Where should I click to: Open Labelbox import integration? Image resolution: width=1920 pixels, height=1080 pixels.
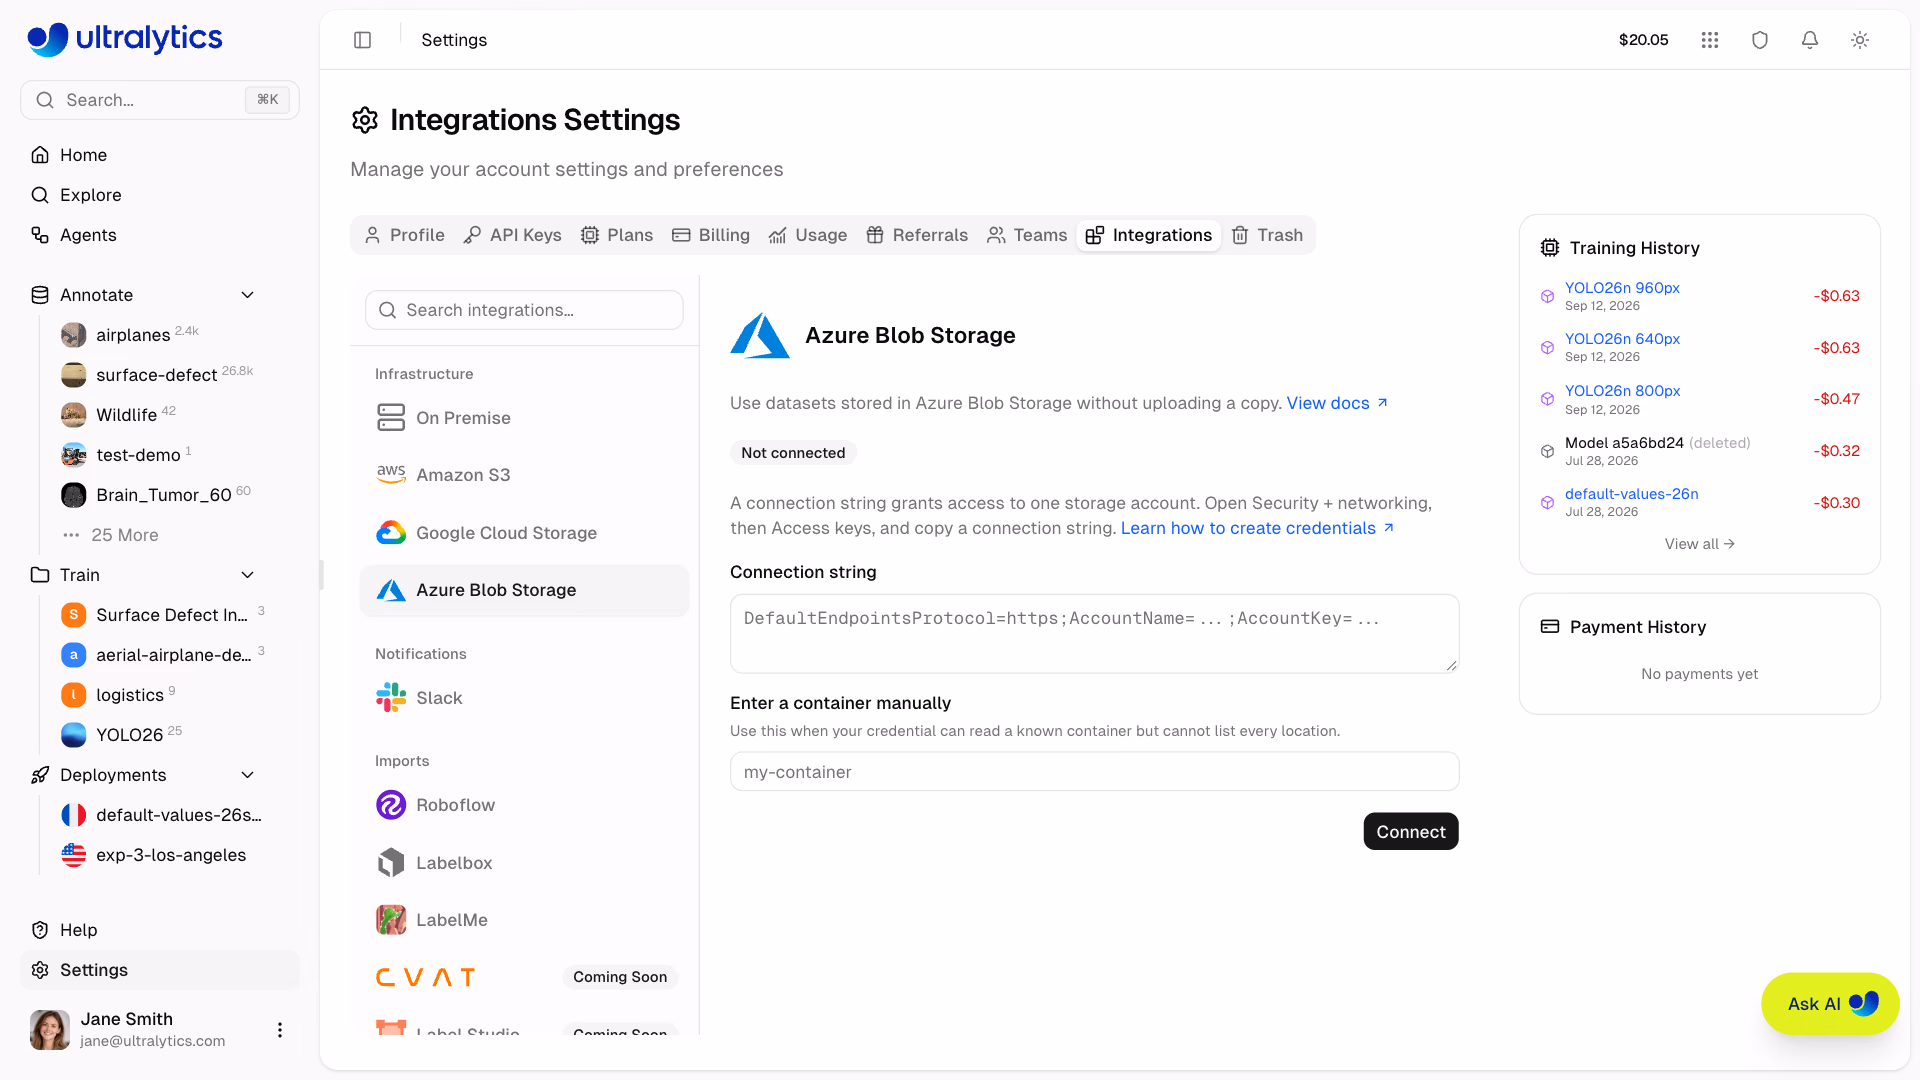pyautogui.click(x=524, y=863)
